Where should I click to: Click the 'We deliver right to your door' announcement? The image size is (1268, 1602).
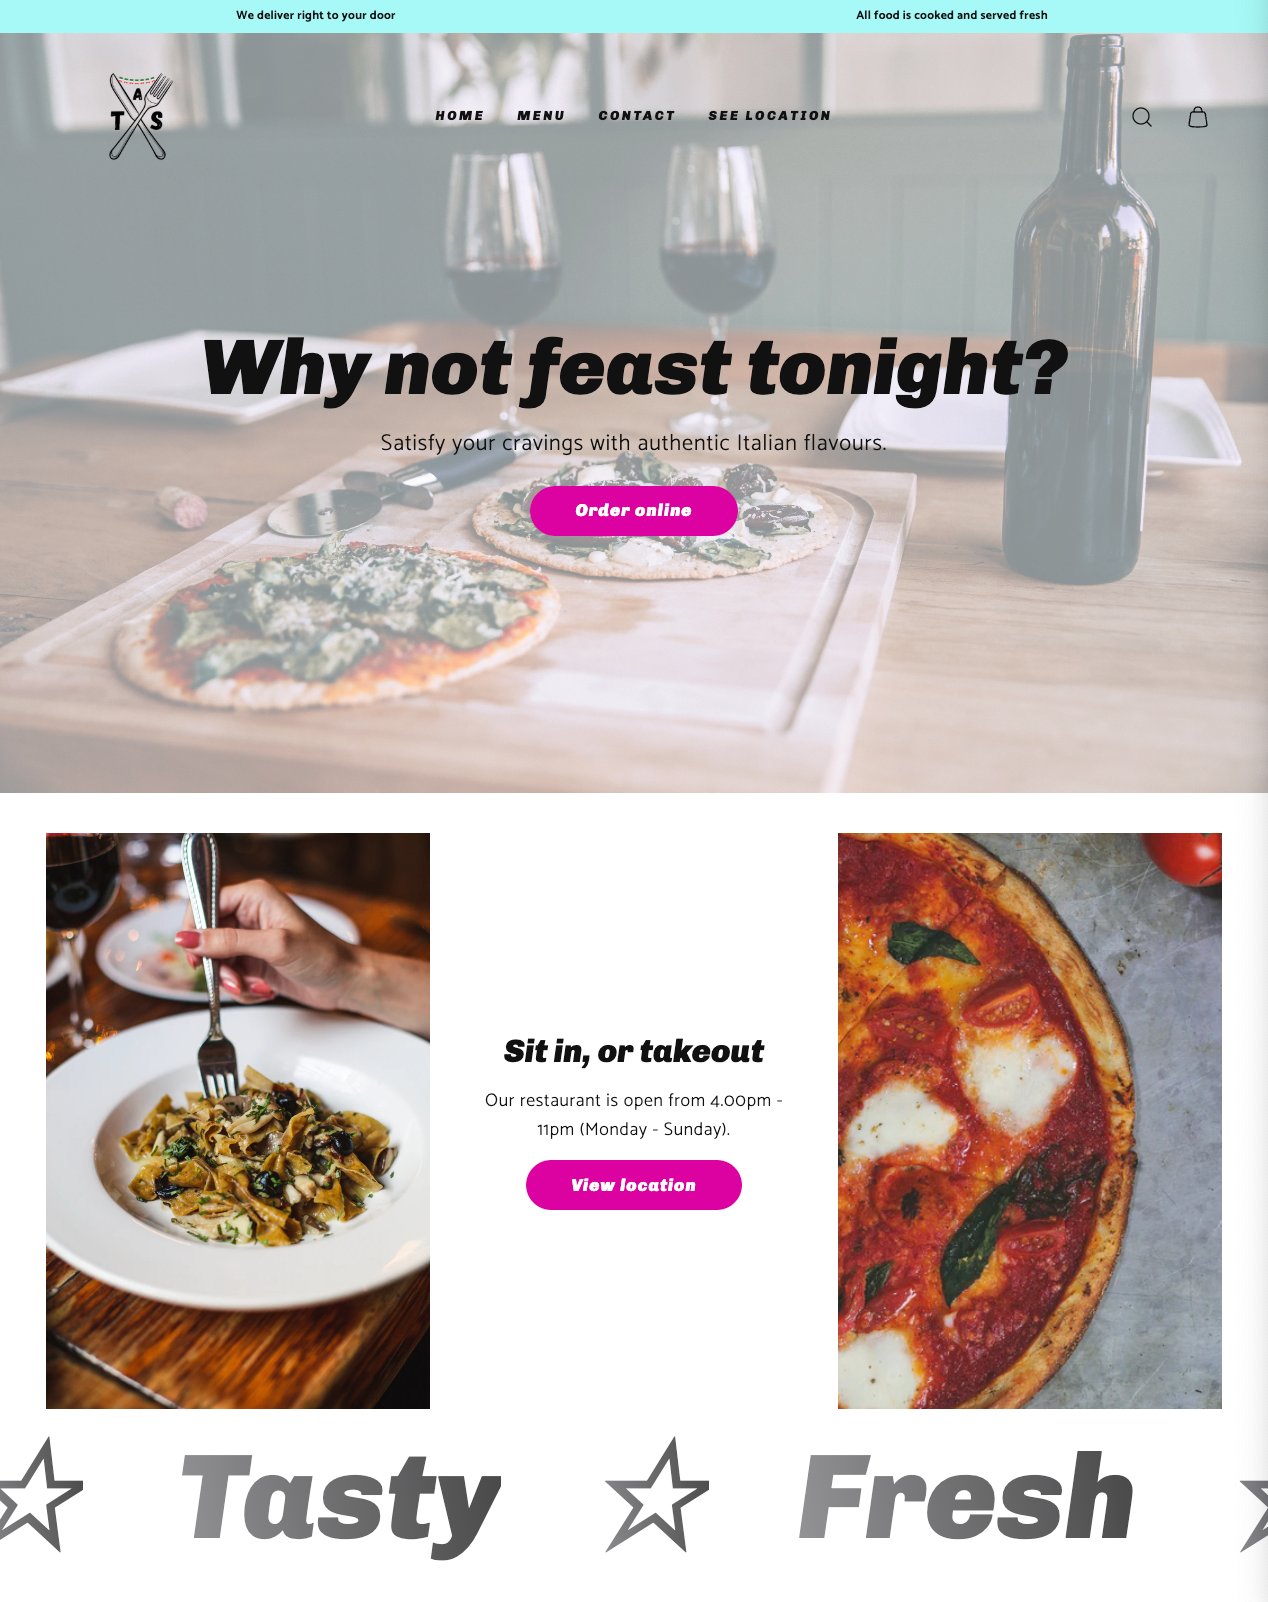click(x=316, y=15)
